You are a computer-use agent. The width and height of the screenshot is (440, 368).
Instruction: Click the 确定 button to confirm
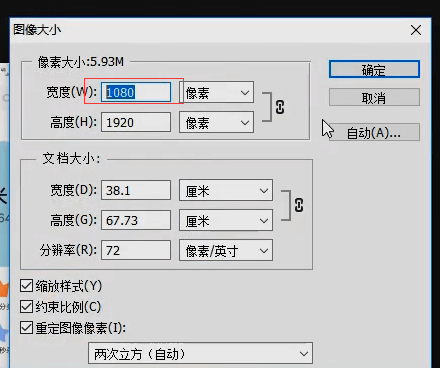coord(374,69)
